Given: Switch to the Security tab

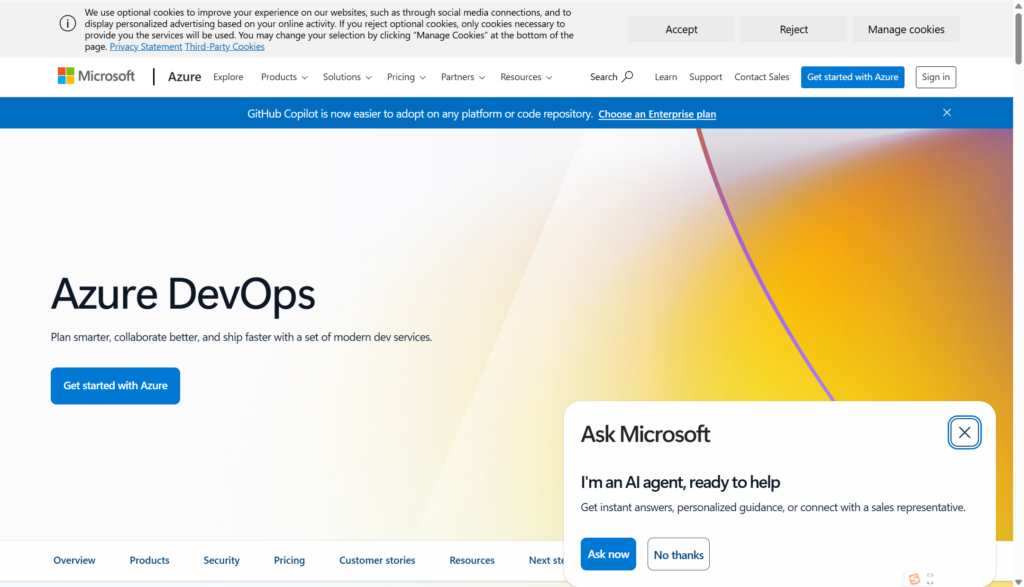Looking at the screenshot, I should (x=221, y=560).
